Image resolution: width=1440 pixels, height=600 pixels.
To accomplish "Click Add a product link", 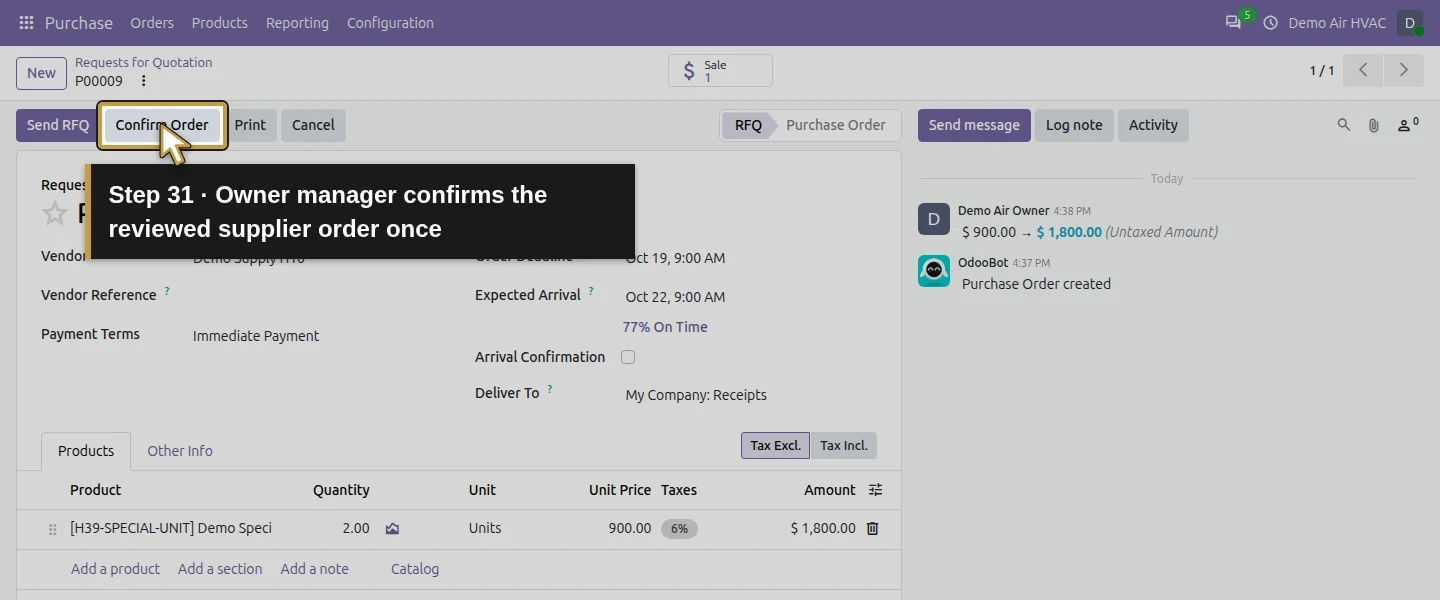I will [x=115, y=569].
